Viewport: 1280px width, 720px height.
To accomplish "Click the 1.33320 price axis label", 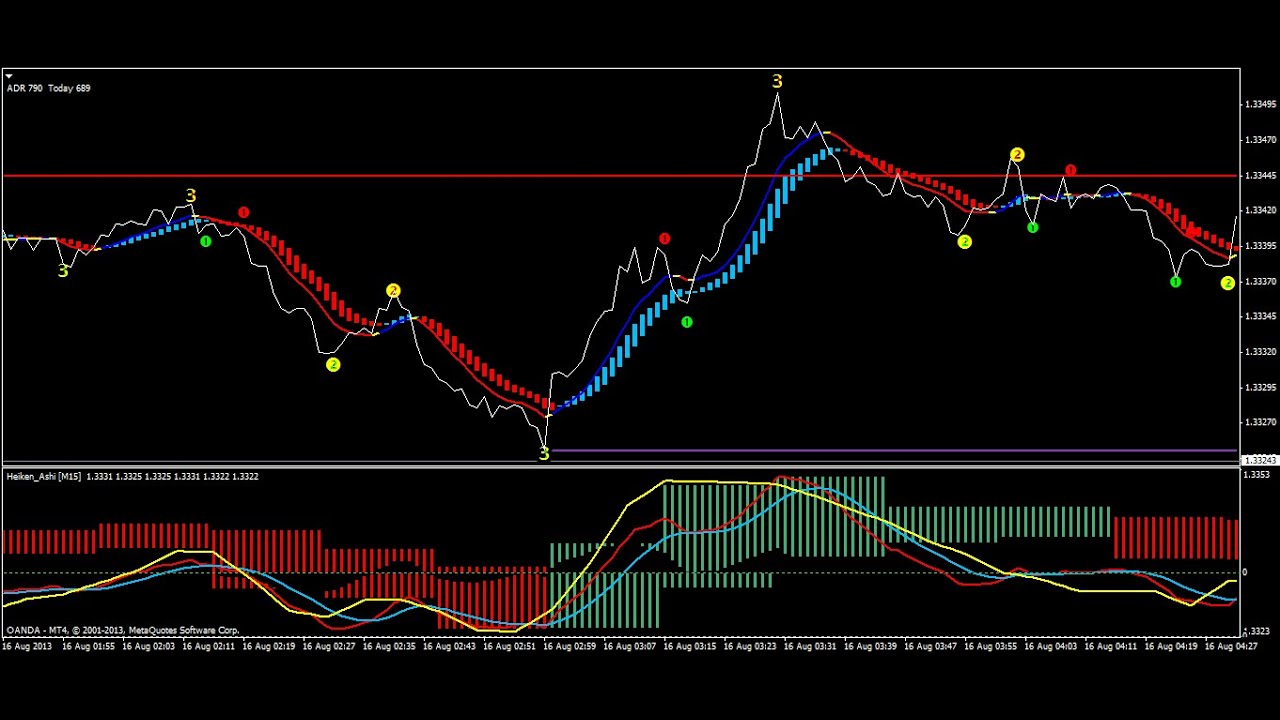I will [x=1260, y=352].
